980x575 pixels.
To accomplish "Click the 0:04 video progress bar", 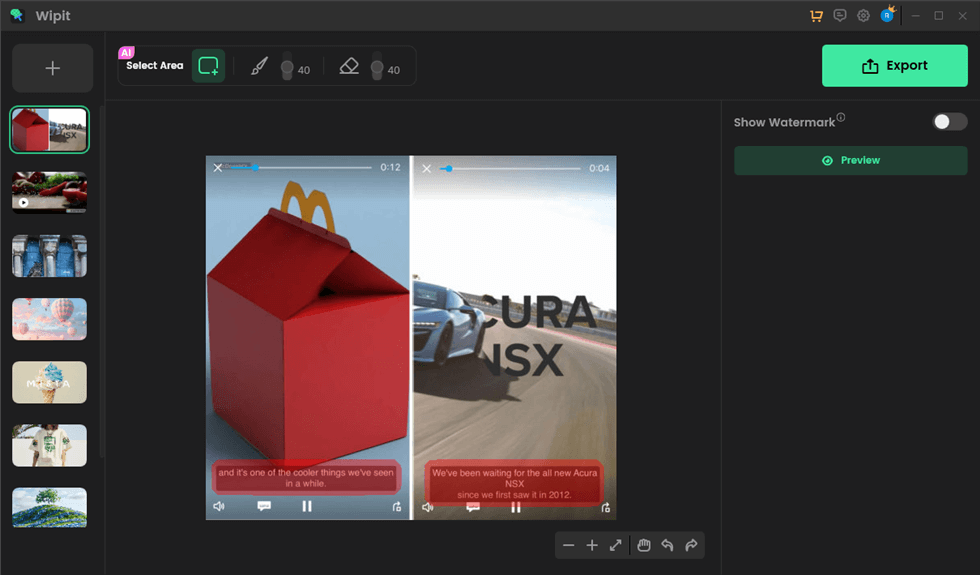I will click(511, 168).
